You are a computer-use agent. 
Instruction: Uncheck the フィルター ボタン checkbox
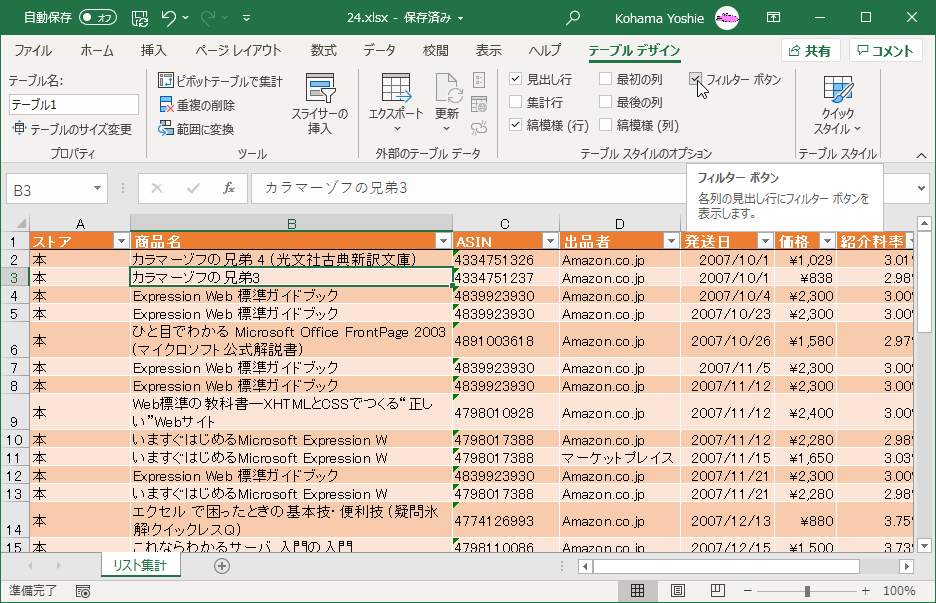[695, 80]
